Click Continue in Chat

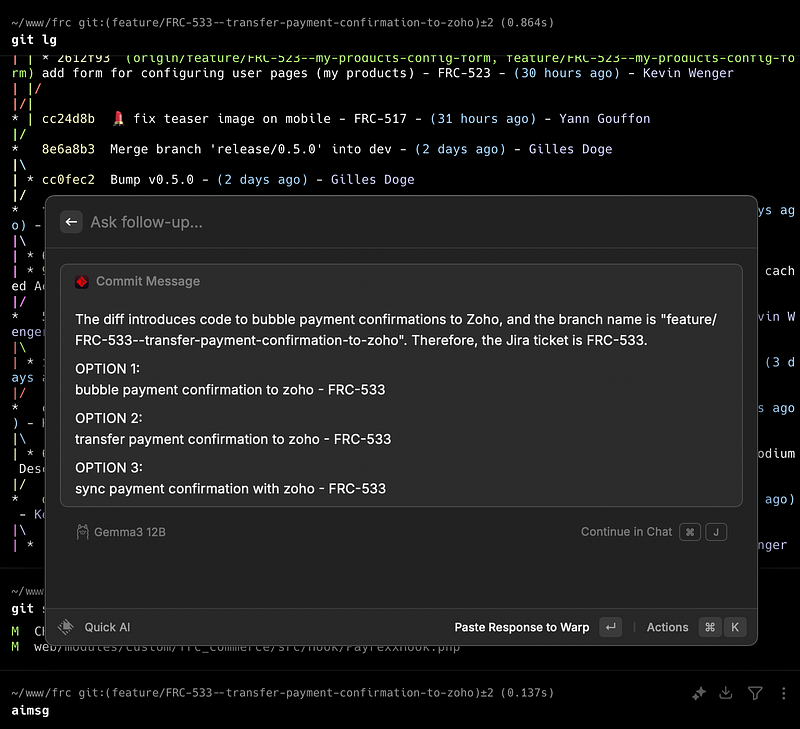point(627,532)
